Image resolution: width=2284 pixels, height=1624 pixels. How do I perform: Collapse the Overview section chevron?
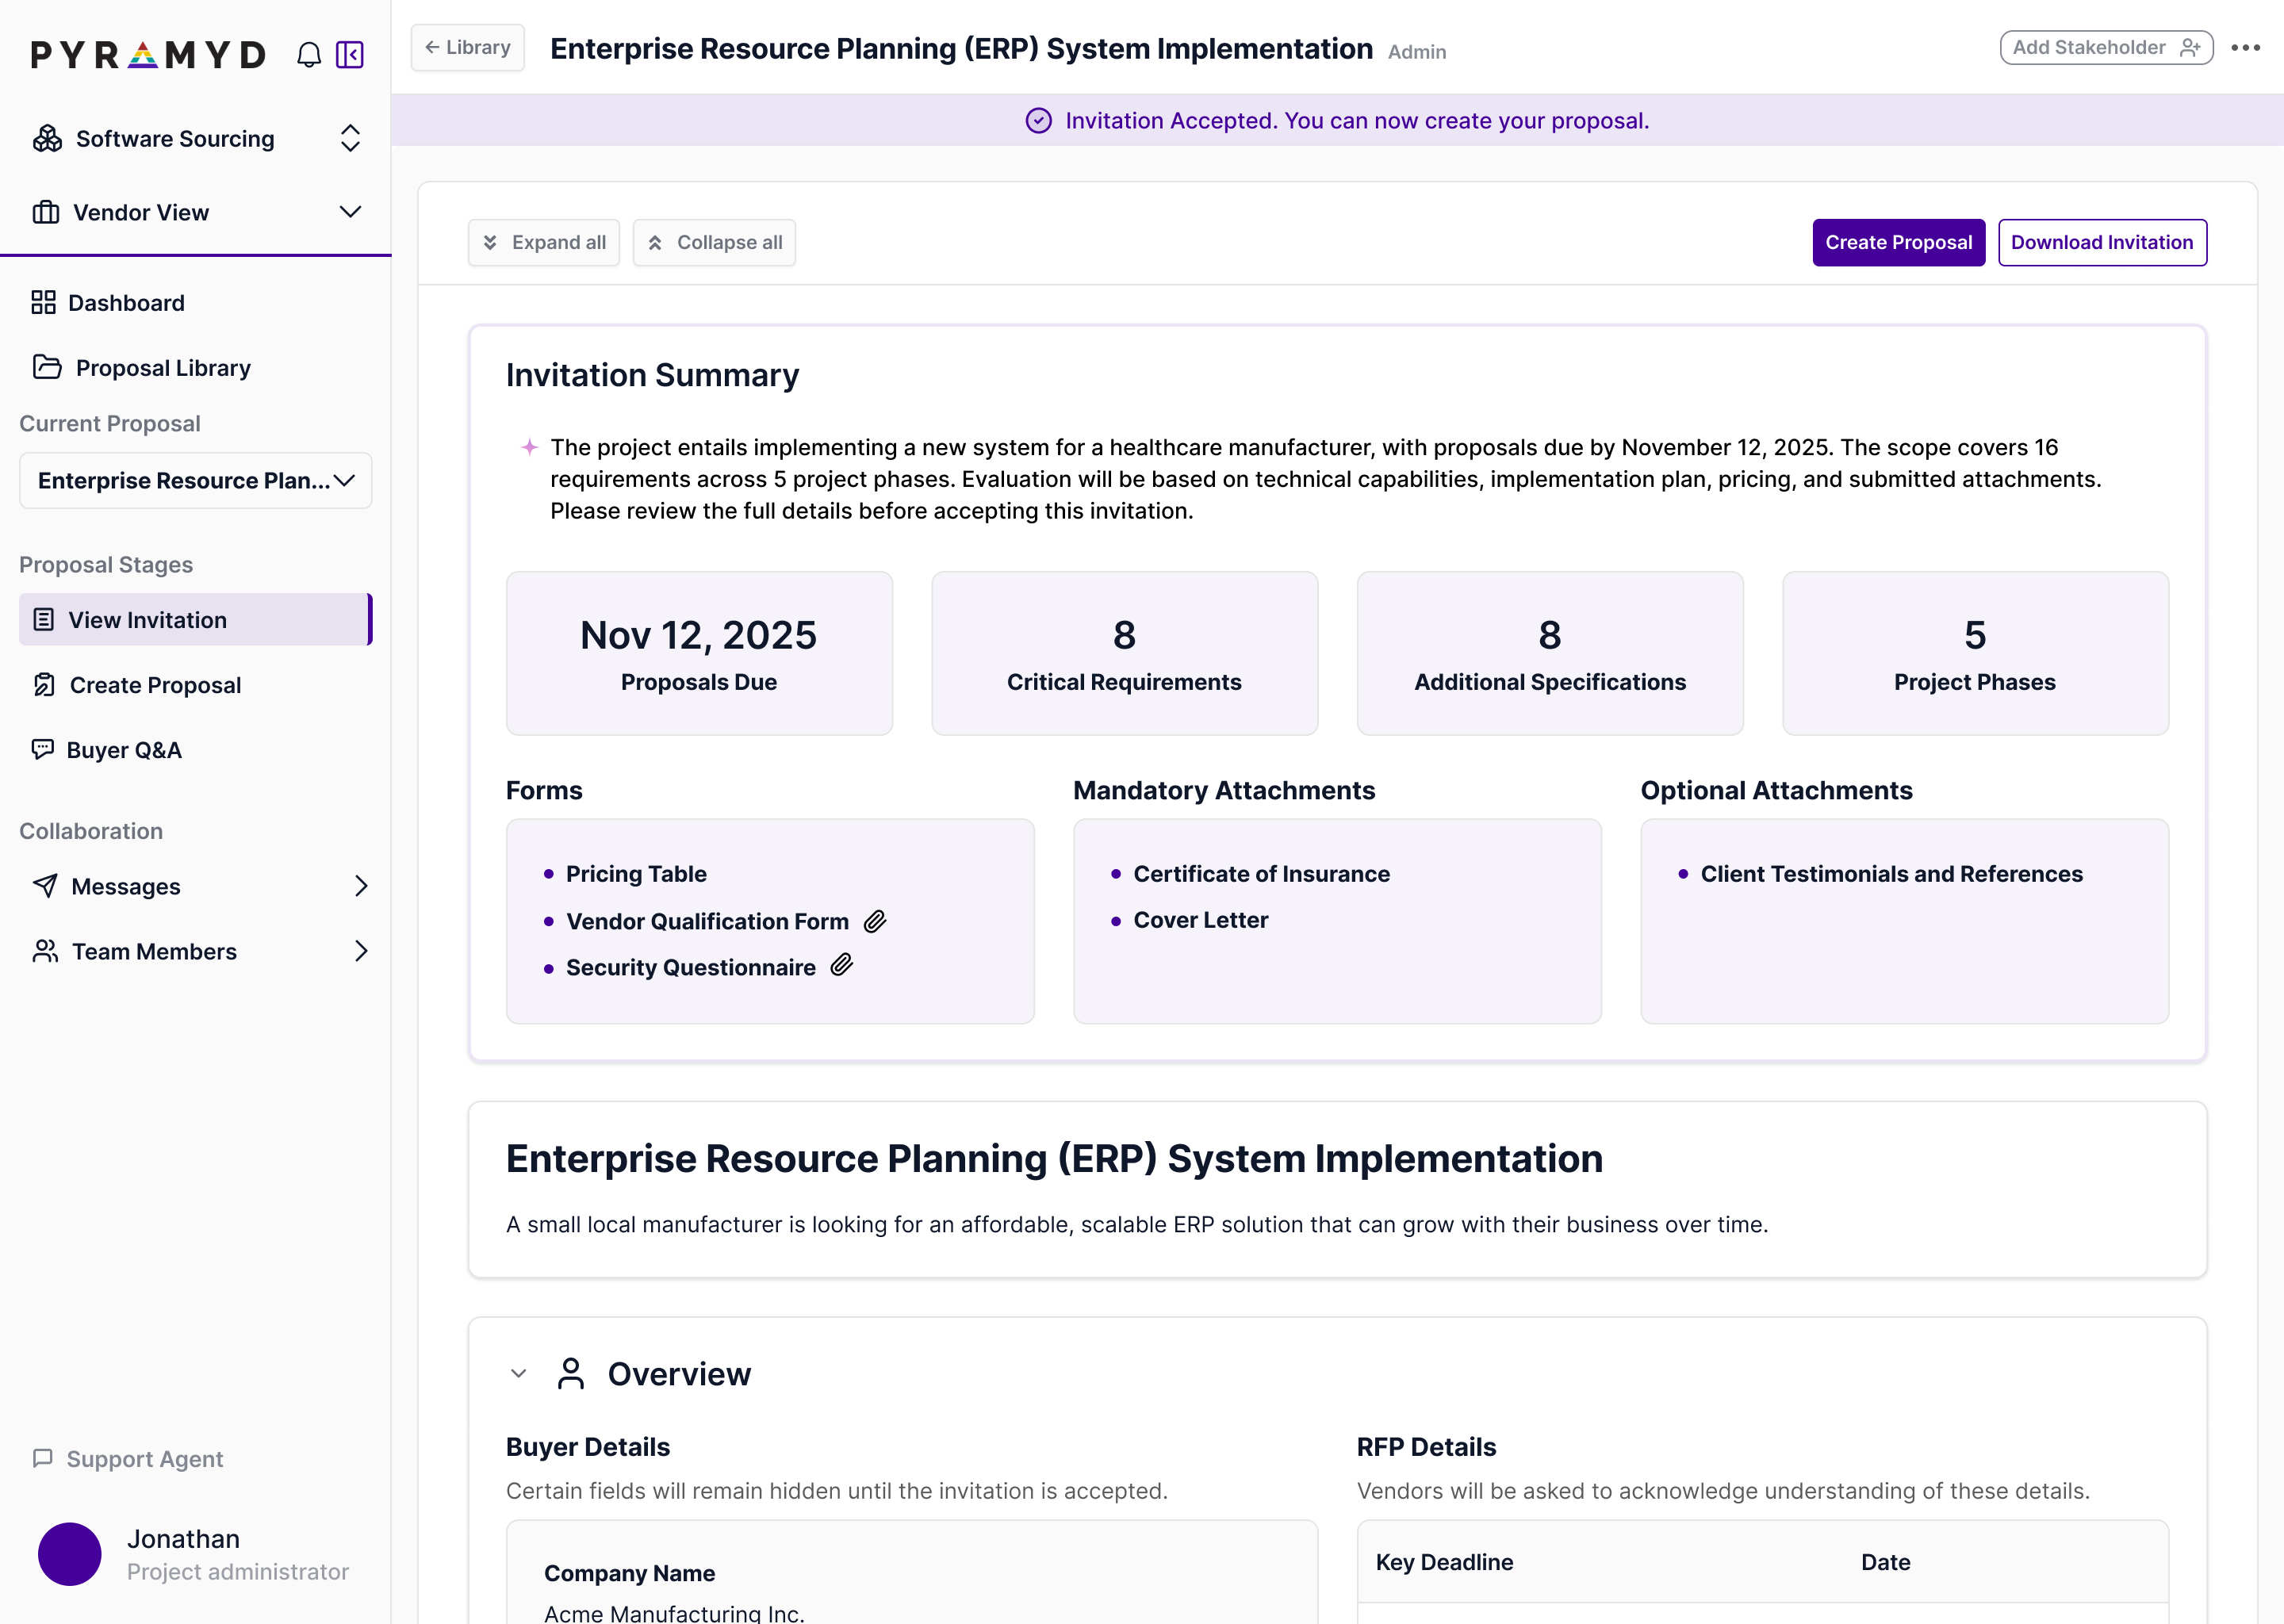coord(518,1374)
